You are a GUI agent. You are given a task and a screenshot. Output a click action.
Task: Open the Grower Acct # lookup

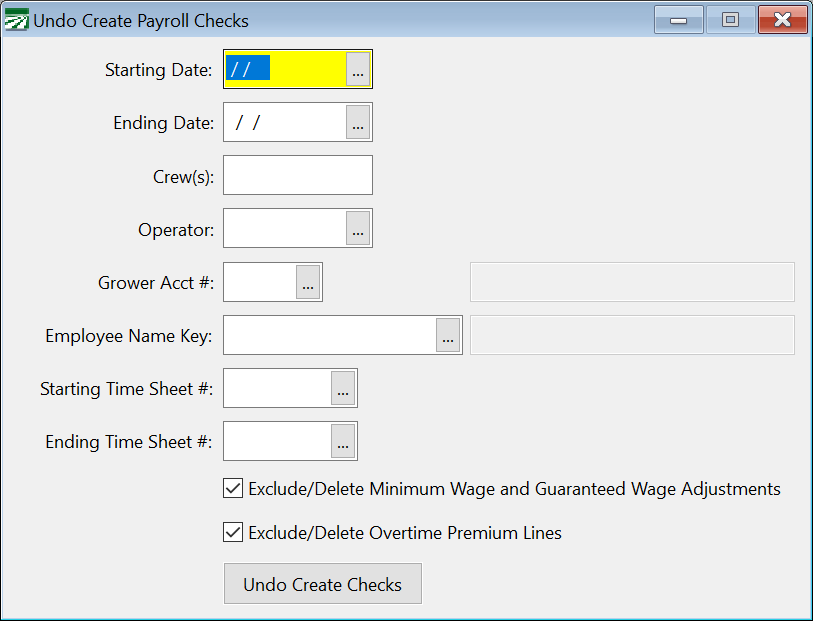[308, 281]
